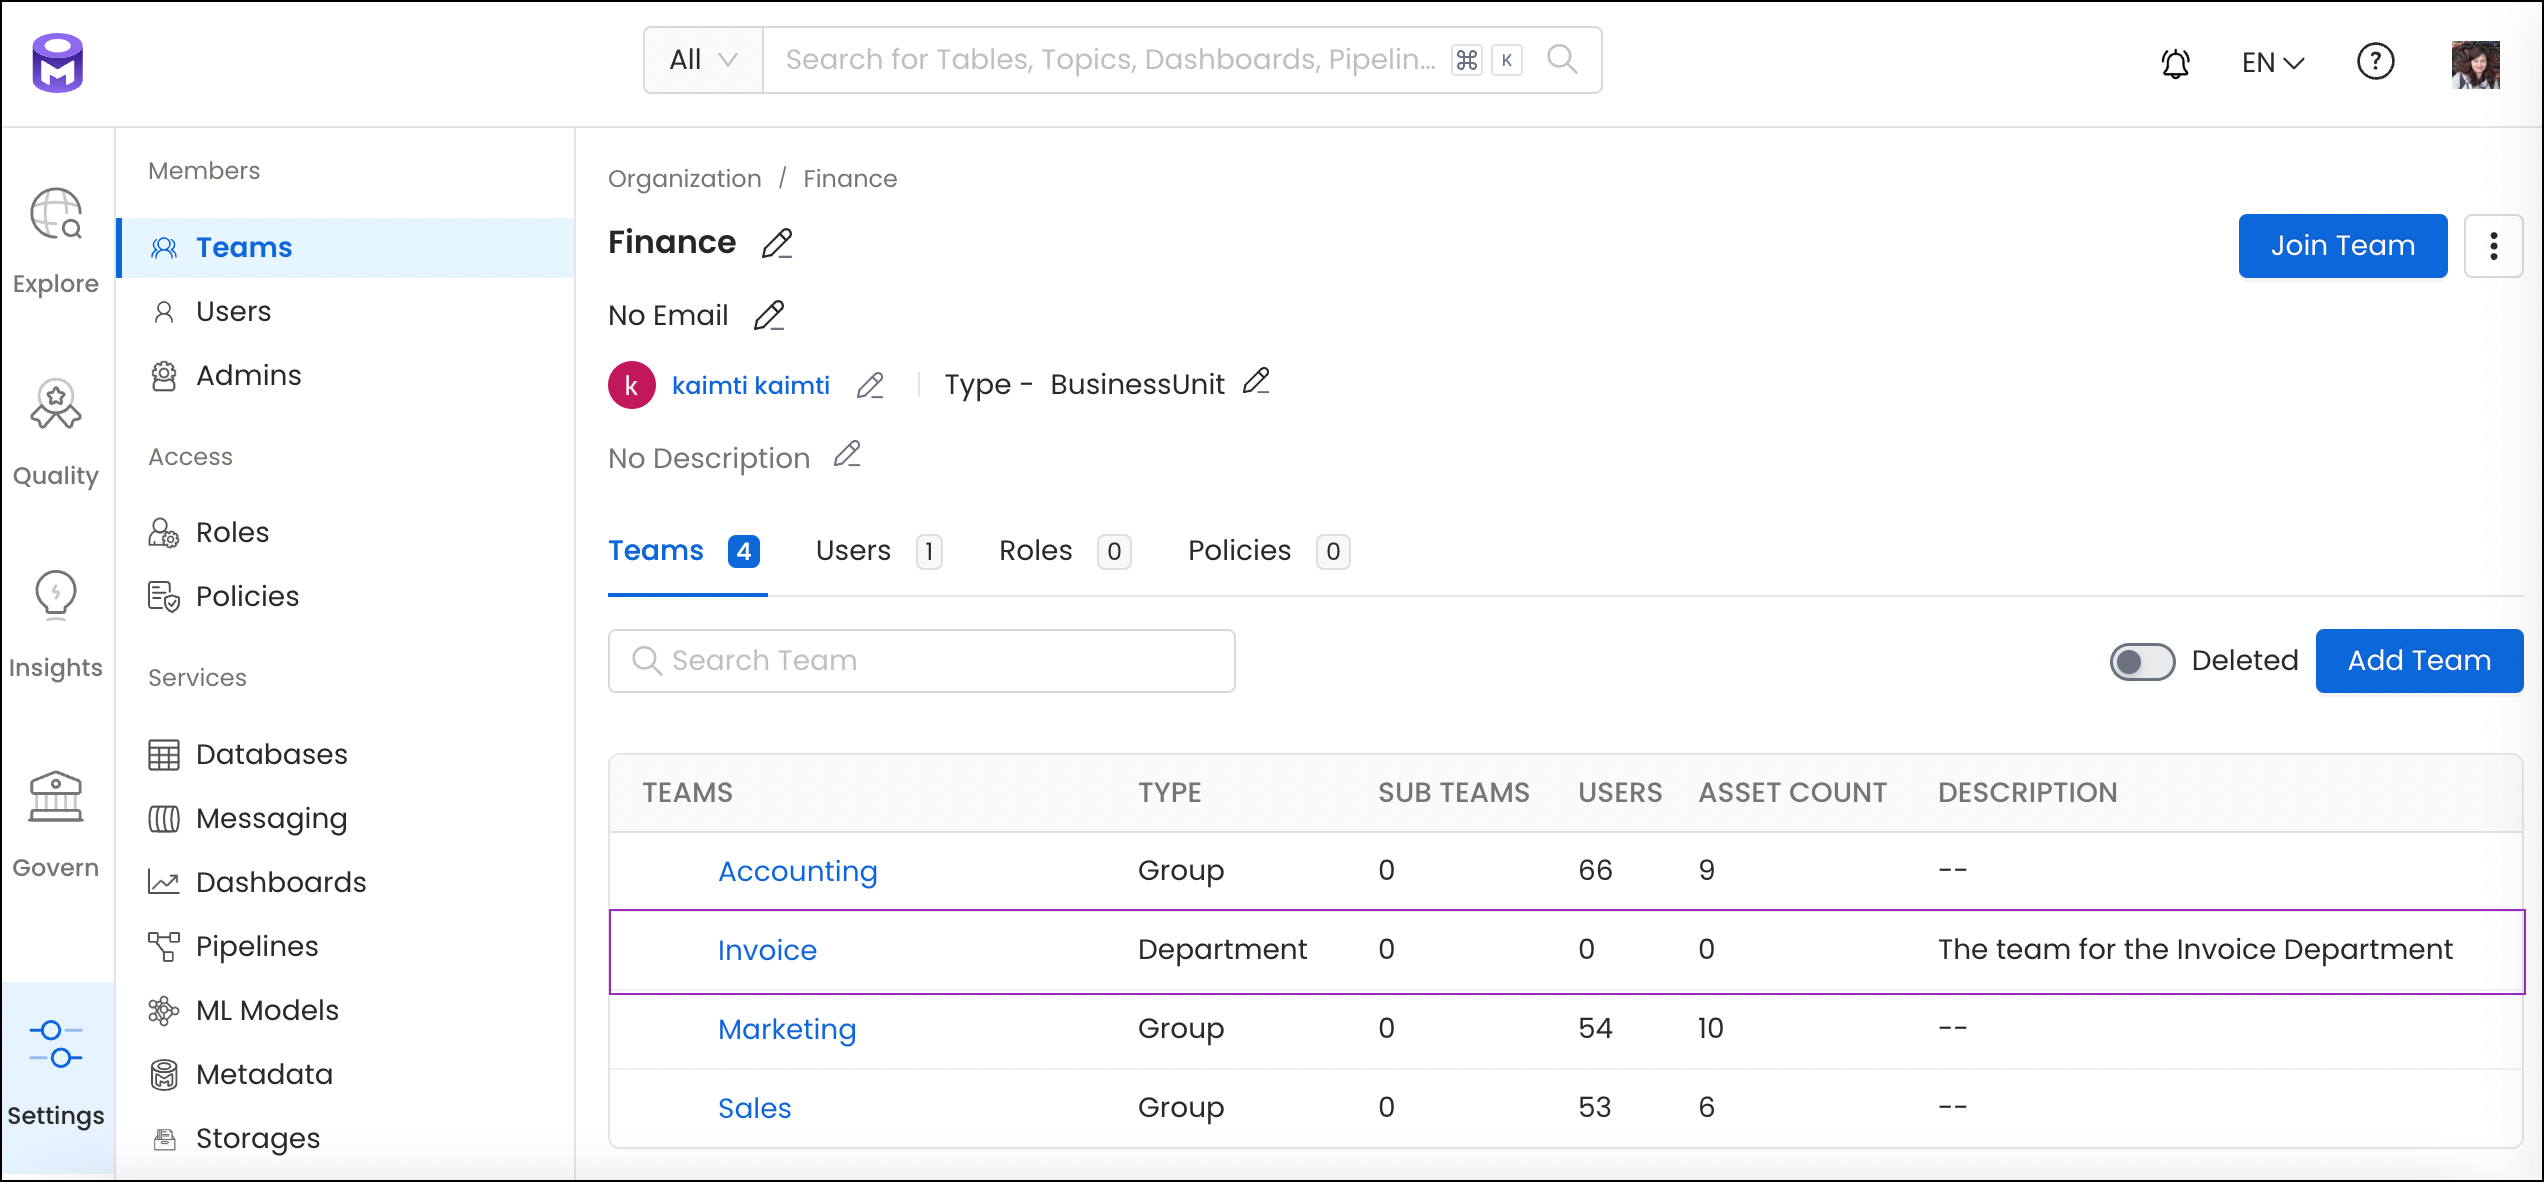
Task: Focus the Search Team input field
Action: (x=921, y=661)
